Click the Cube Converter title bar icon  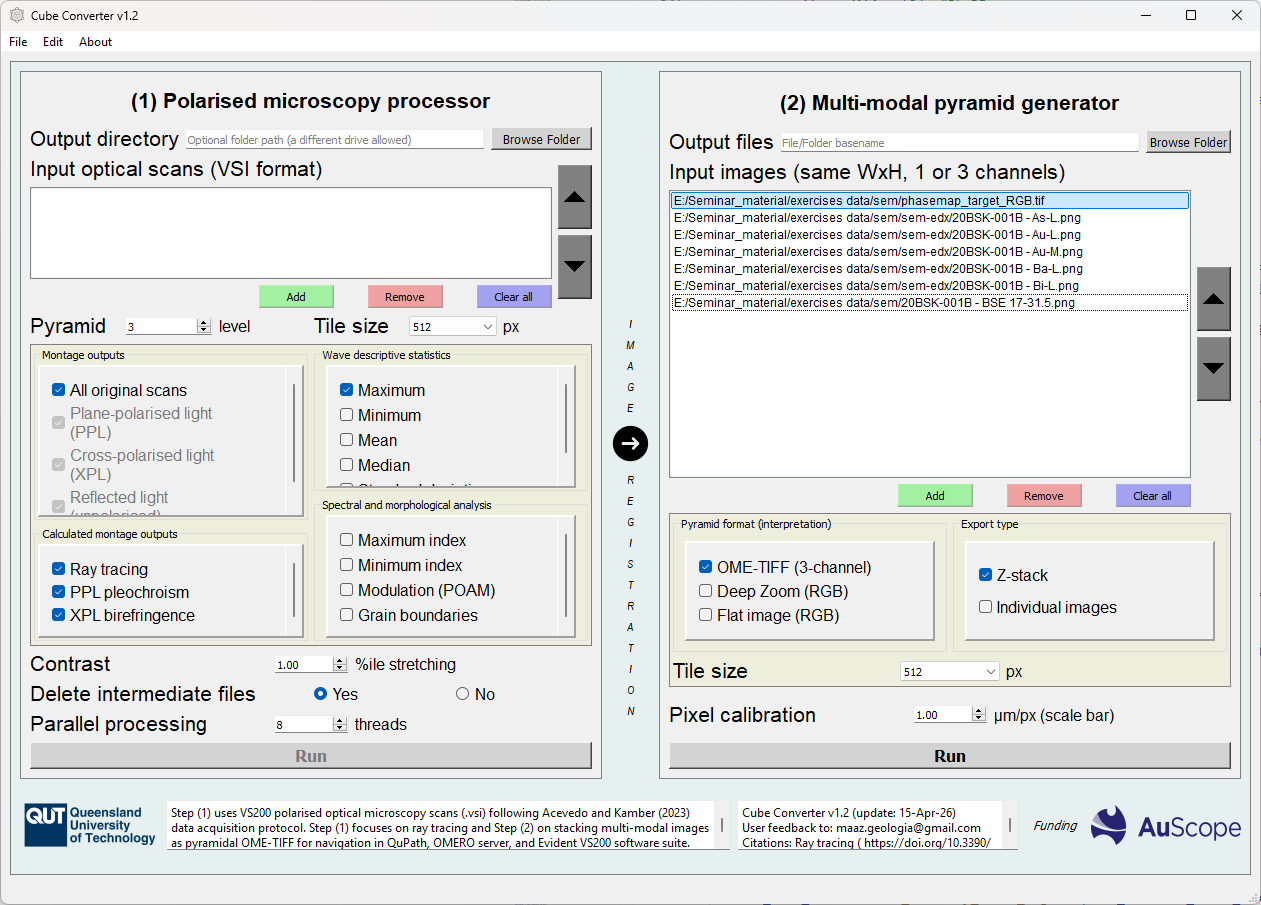(17, 15)
